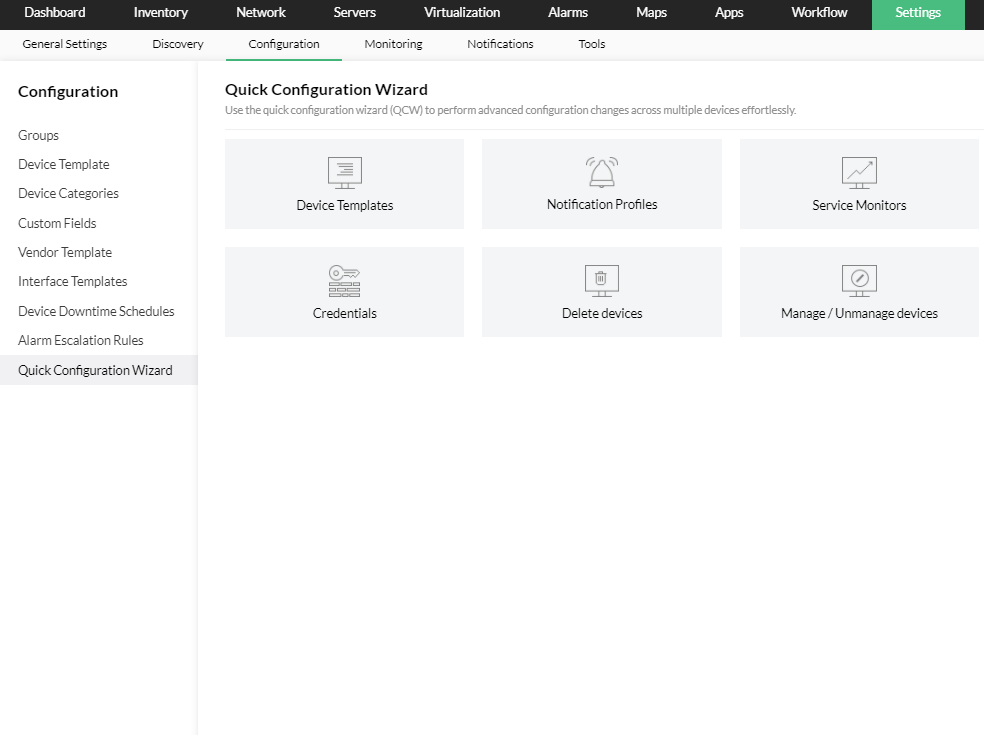Click the Credentials key icon
The width and height of the screenshot is (984, 735).
[x=344, y=281]
